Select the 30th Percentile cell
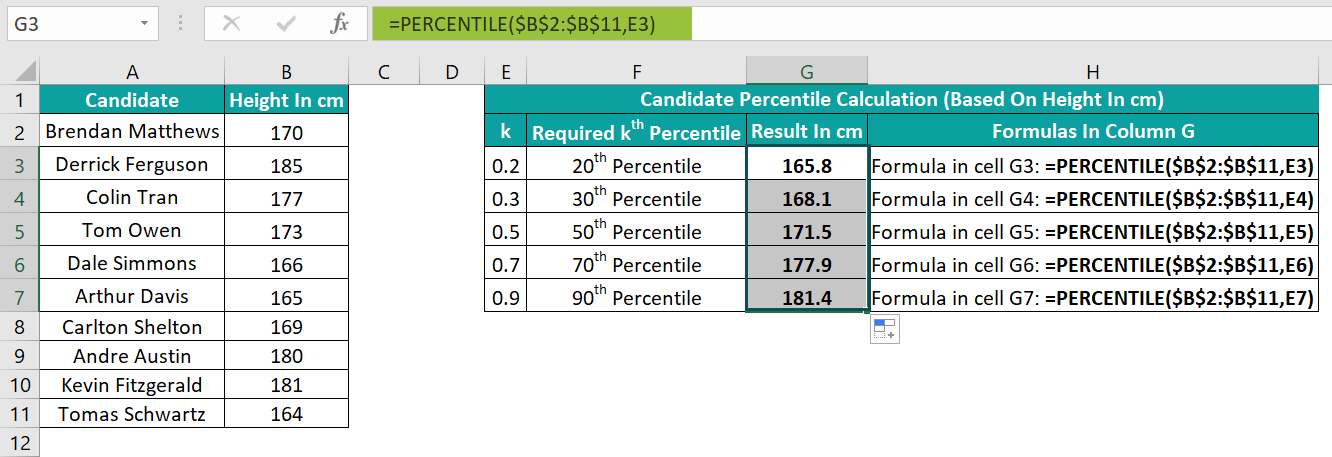Viewport: 1332px width, 457px height. (x=637, y=198)
